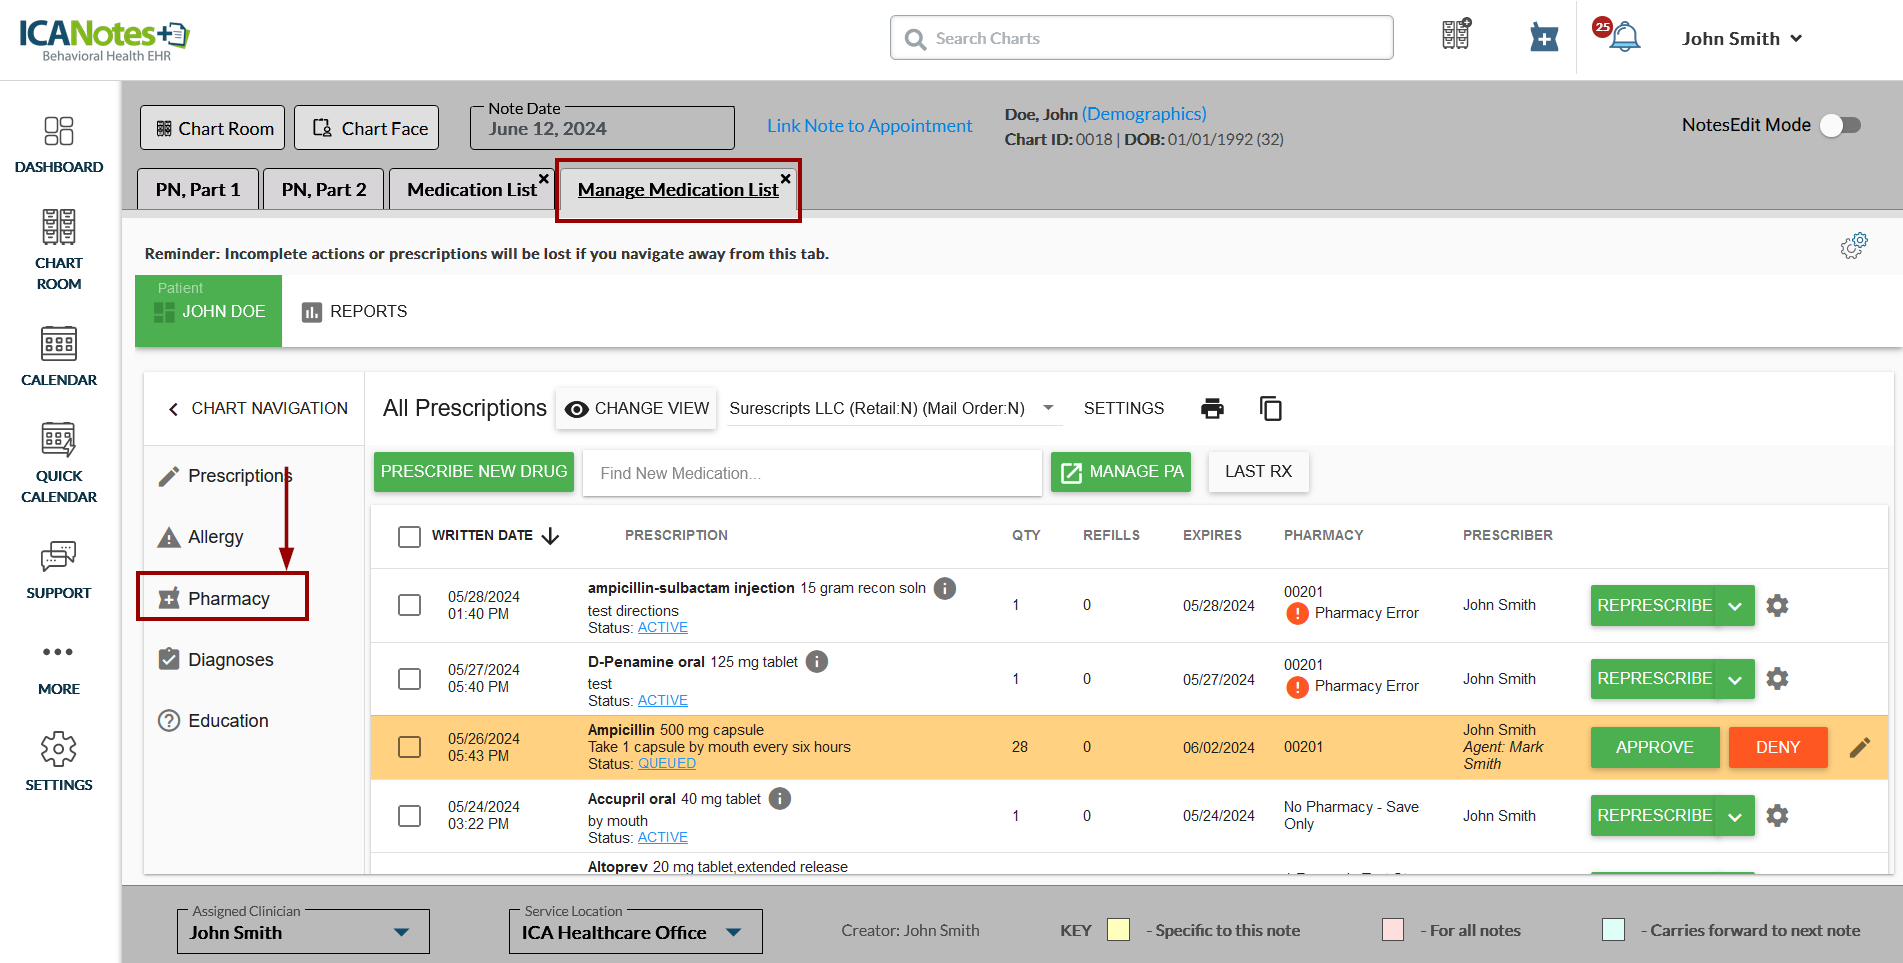Click the settings gear at top right of panel
Image resolution: width=1903 pixels, height=963 pixels.
(x=1853, y=246)
